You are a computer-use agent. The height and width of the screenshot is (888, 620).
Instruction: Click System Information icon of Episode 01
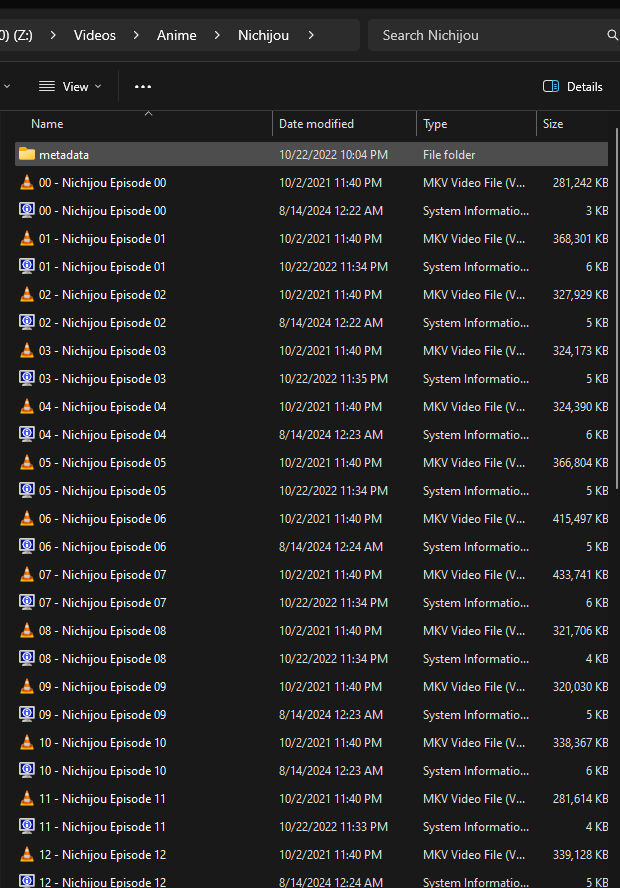point(27,266)
